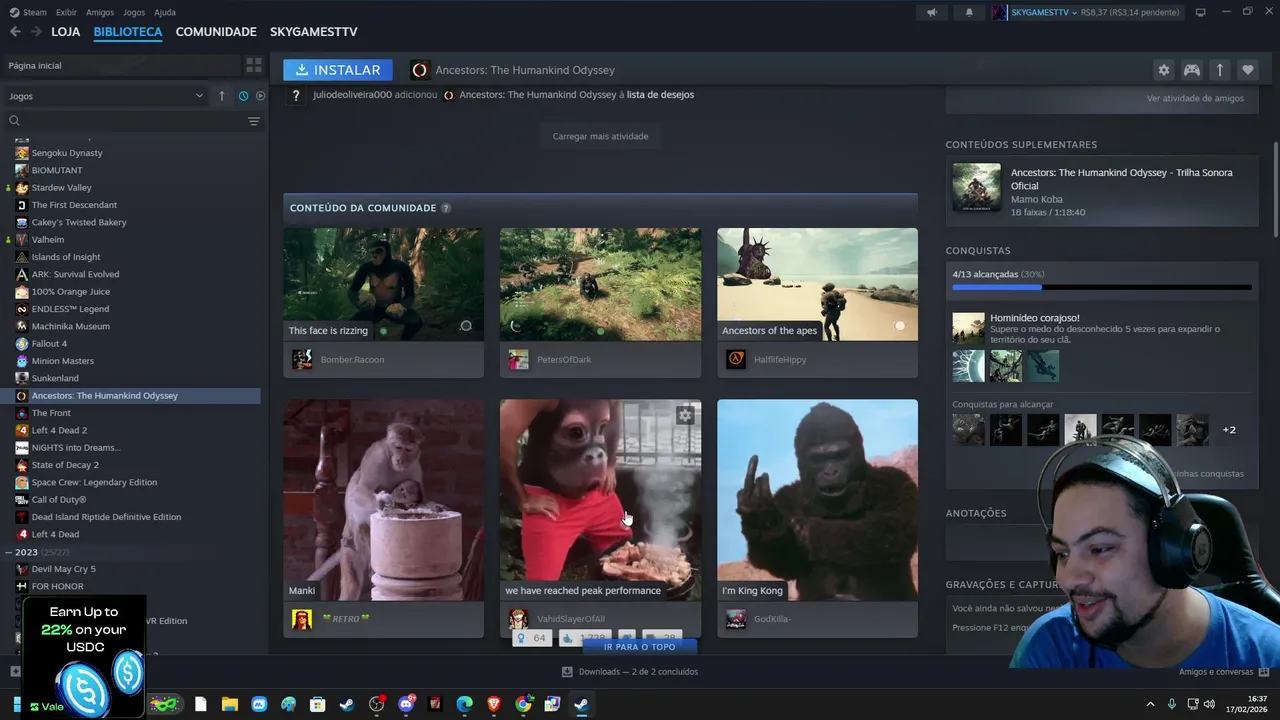Select Devil May Cry 5 in library
This screenshot has width=1280, height=720.
[x=63, y=569]
